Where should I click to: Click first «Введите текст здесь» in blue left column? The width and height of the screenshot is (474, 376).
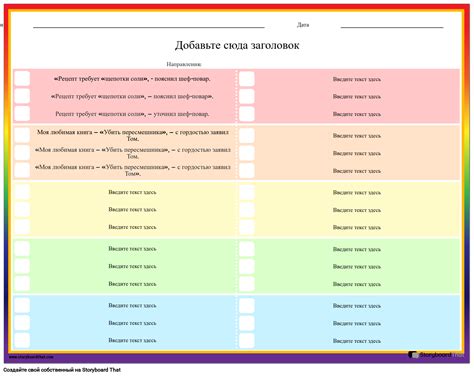tap(132, 305)
